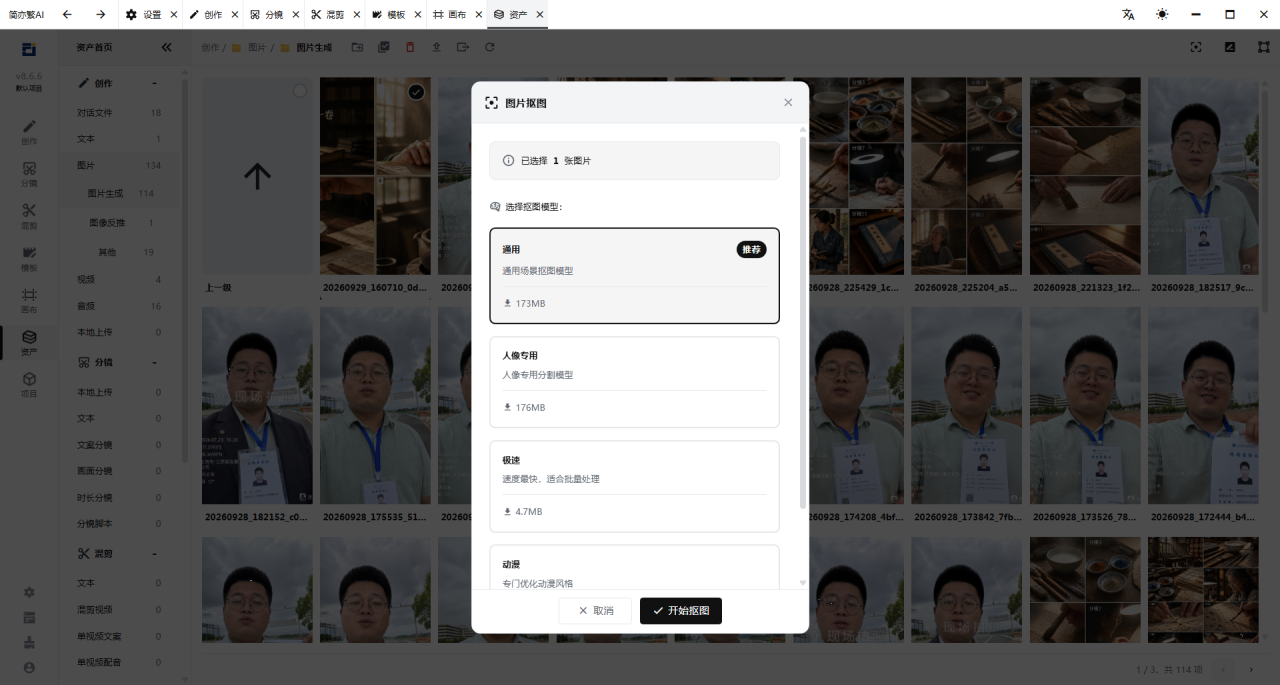Viewport: 1280px width, 685px height.
Task: Click the 上一级 up-arrow folder tile
Action: (x=257, y=176)
